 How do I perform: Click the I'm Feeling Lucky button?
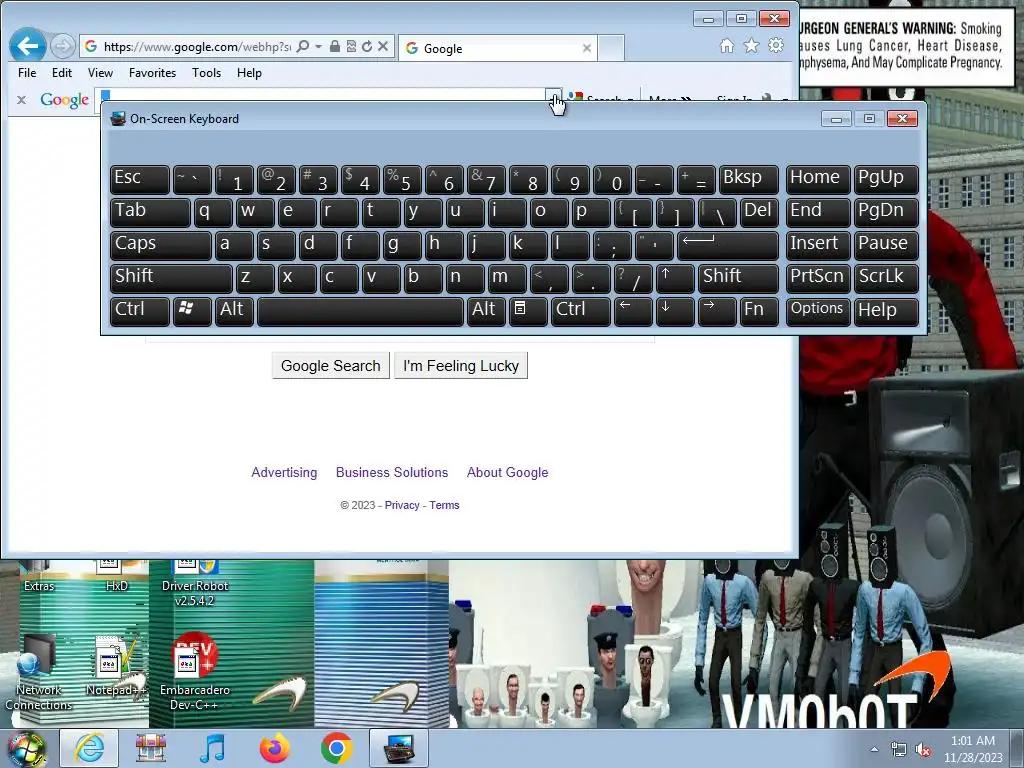461,366
